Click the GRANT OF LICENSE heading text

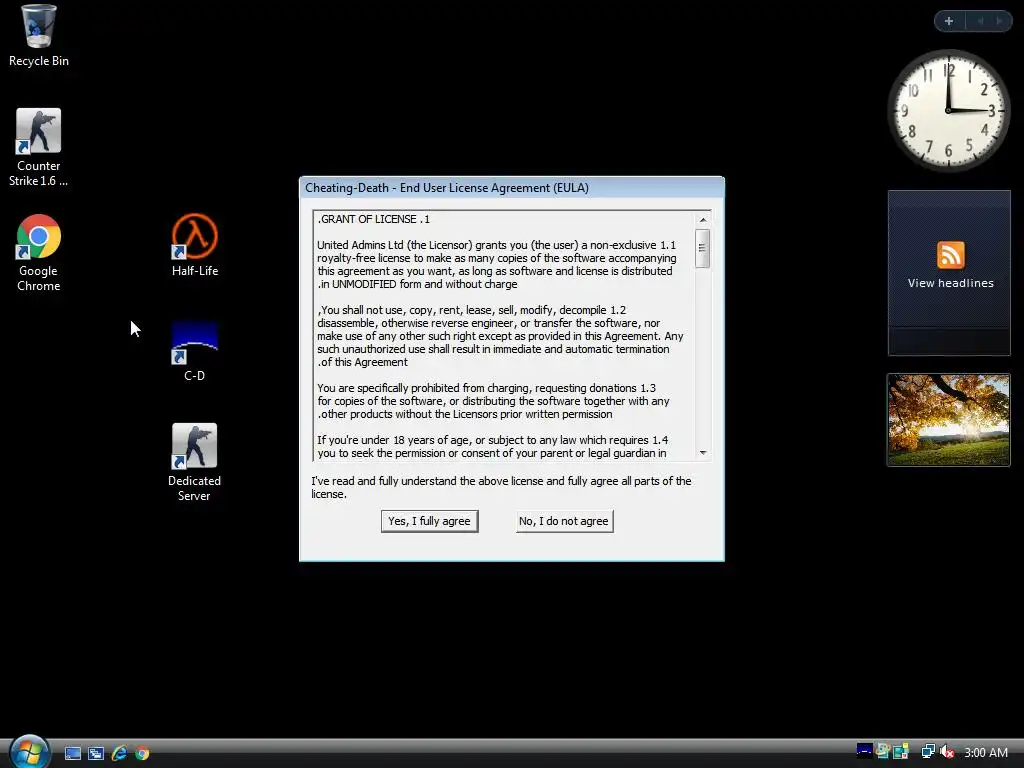click(x=374, y=219)
